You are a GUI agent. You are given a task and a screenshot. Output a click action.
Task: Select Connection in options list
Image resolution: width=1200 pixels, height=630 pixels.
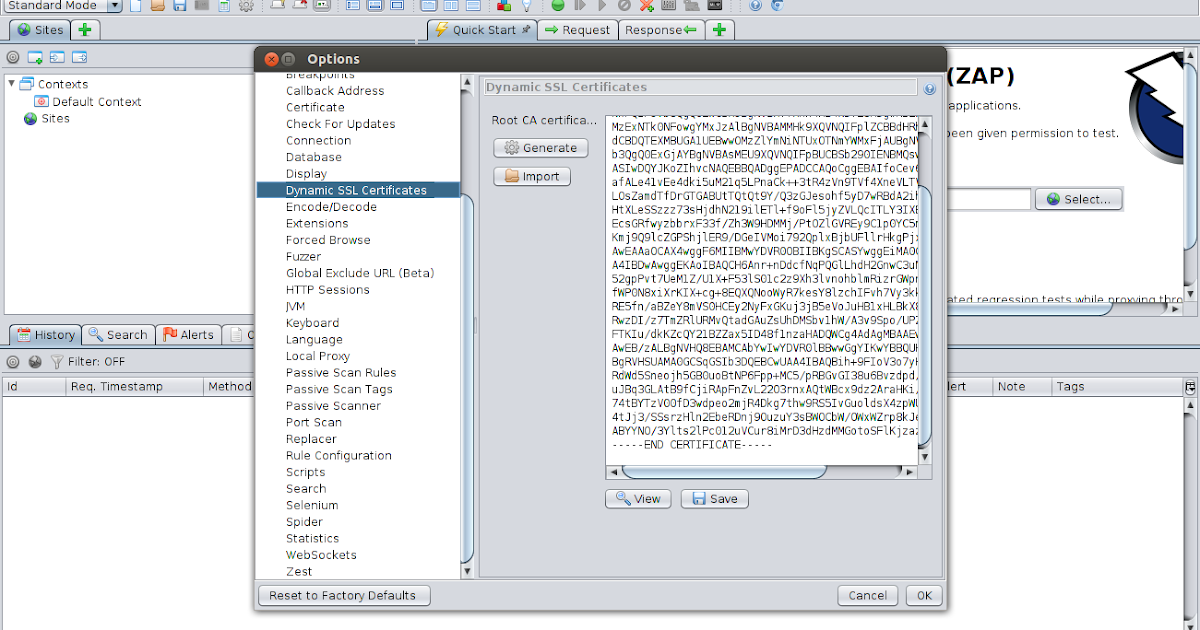click(318, 141)
